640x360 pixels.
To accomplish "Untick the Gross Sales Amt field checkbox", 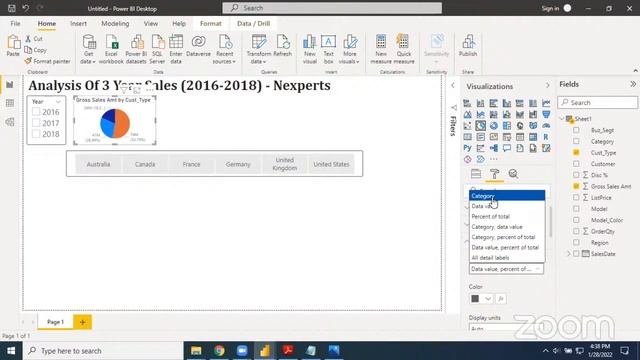I will tap(576, 186).
